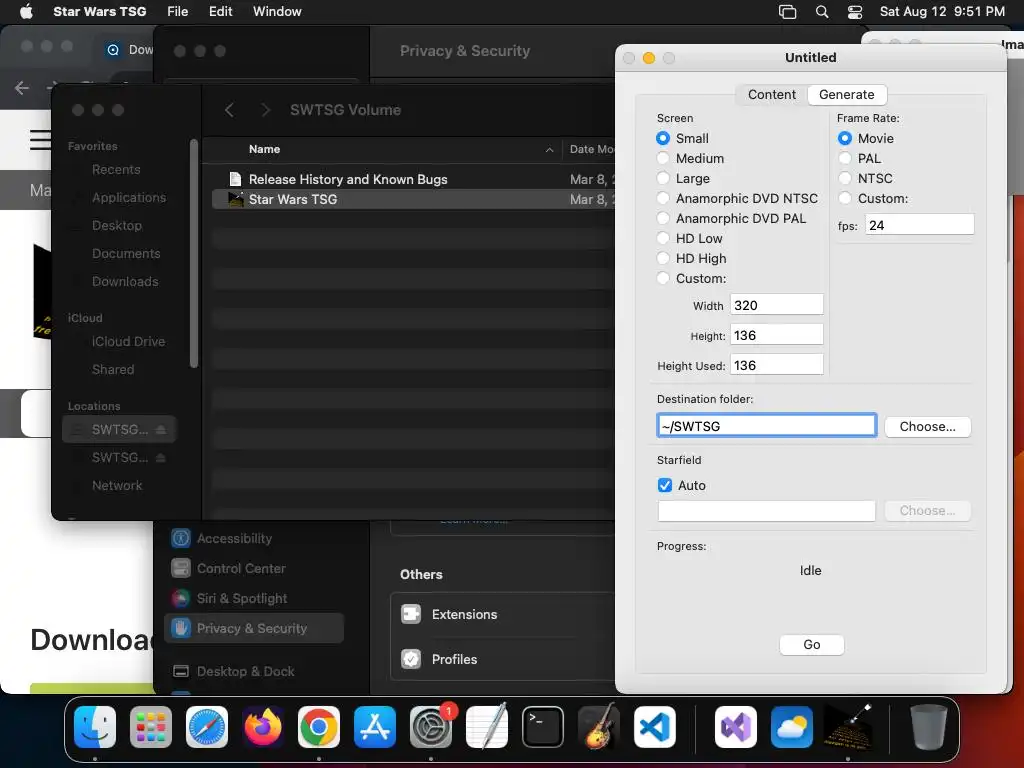Launch Safari from the Dock
The width and height of the screenshot is (1024, 768).
click(x=207, y=727)
